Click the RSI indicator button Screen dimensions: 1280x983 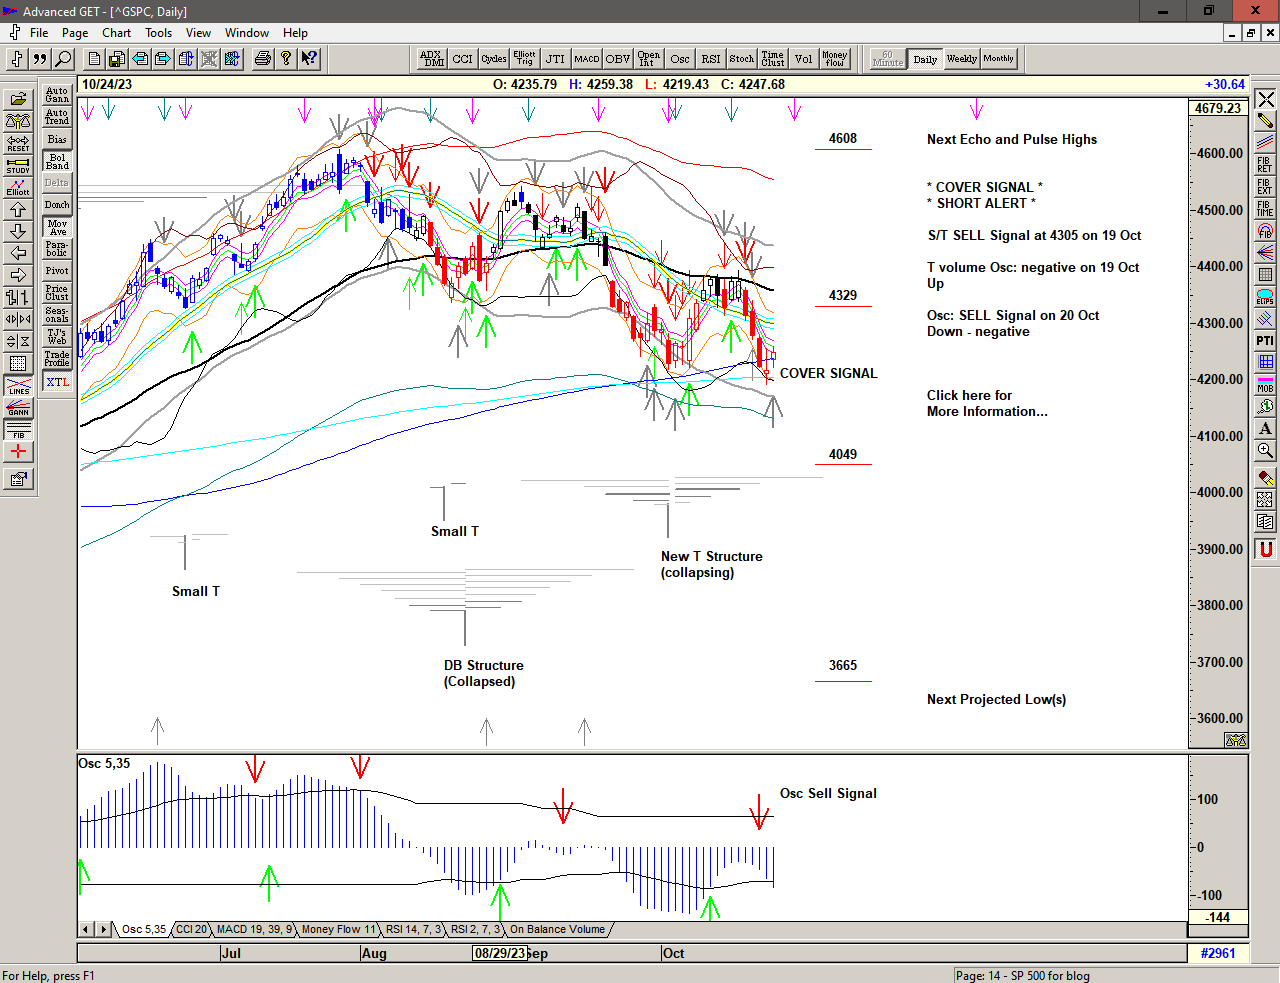click(x=710, y=59)
